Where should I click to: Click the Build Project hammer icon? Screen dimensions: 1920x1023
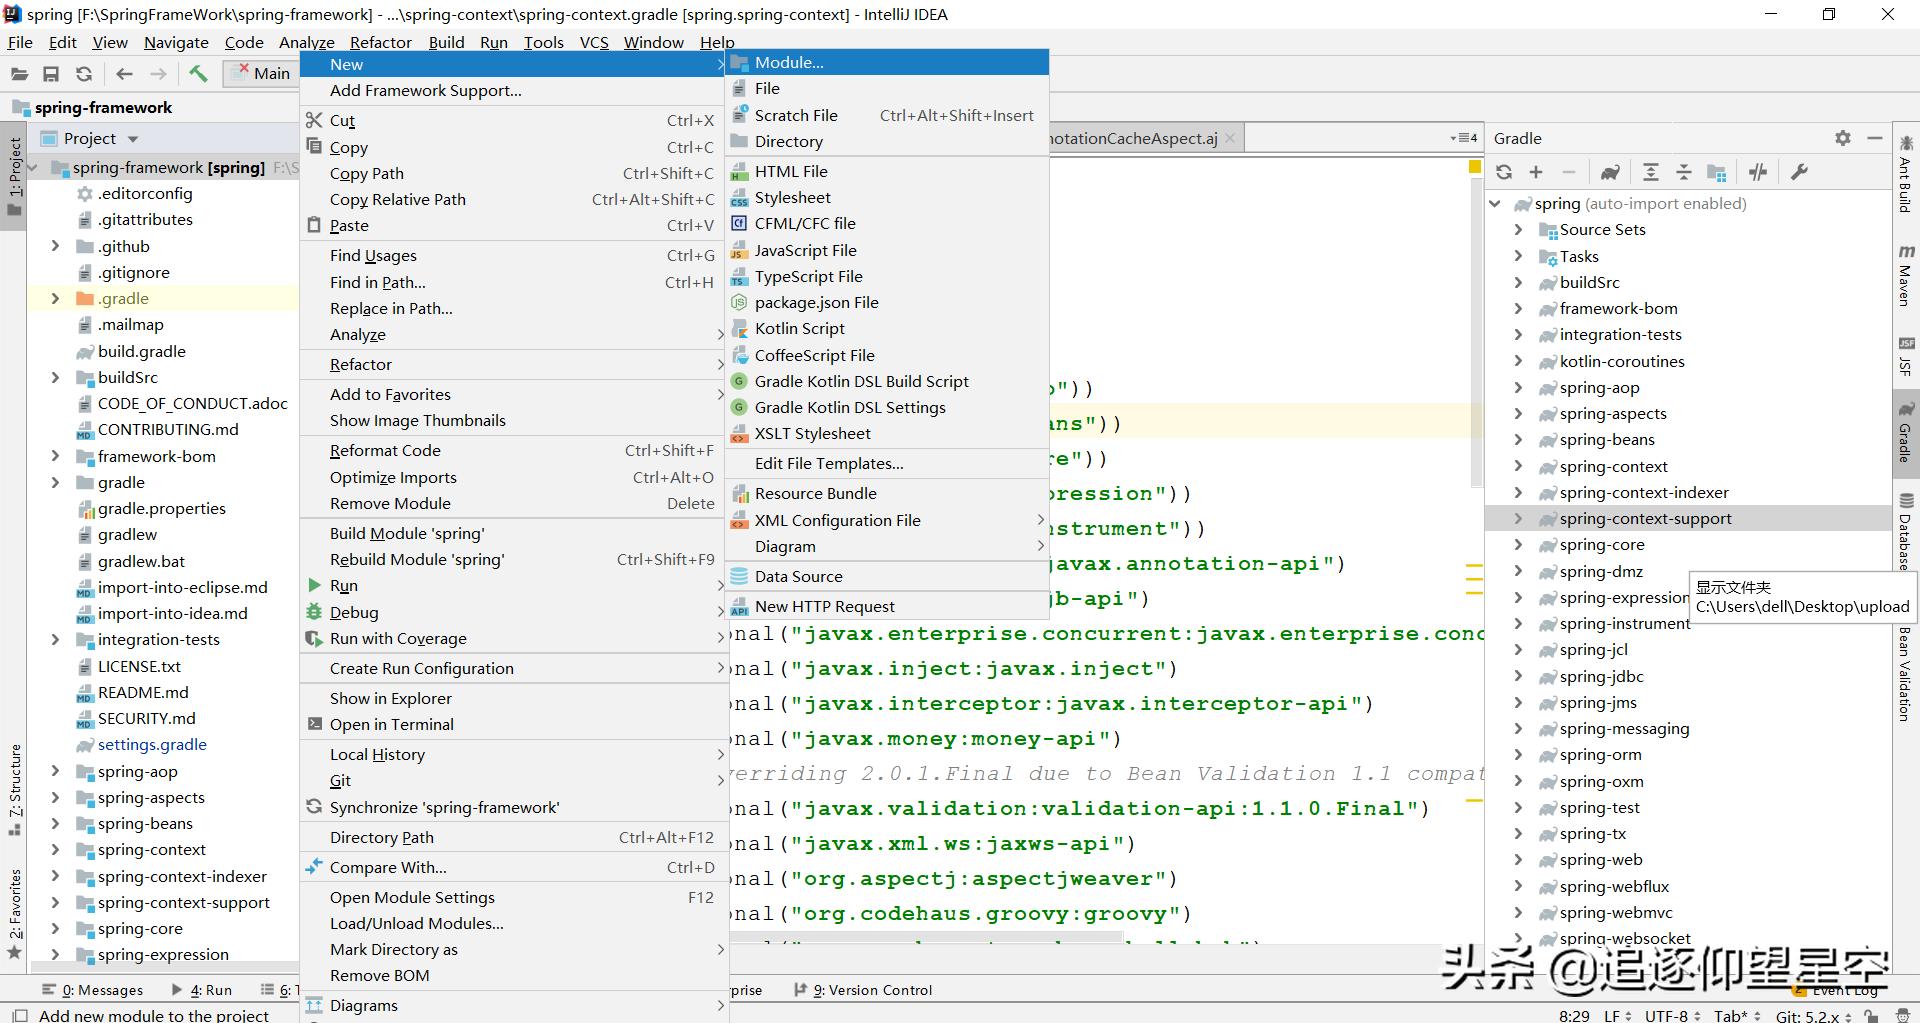coord(198,73)
